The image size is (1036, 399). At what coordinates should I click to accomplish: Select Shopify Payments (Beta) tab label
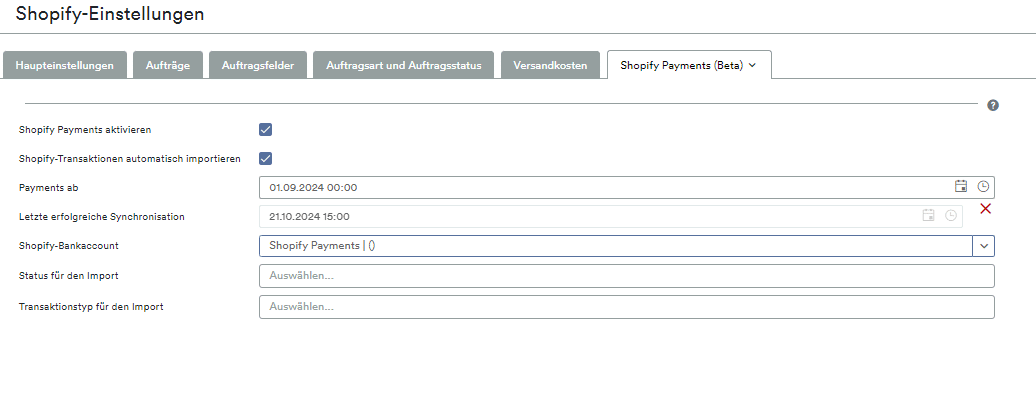(682, 65)
